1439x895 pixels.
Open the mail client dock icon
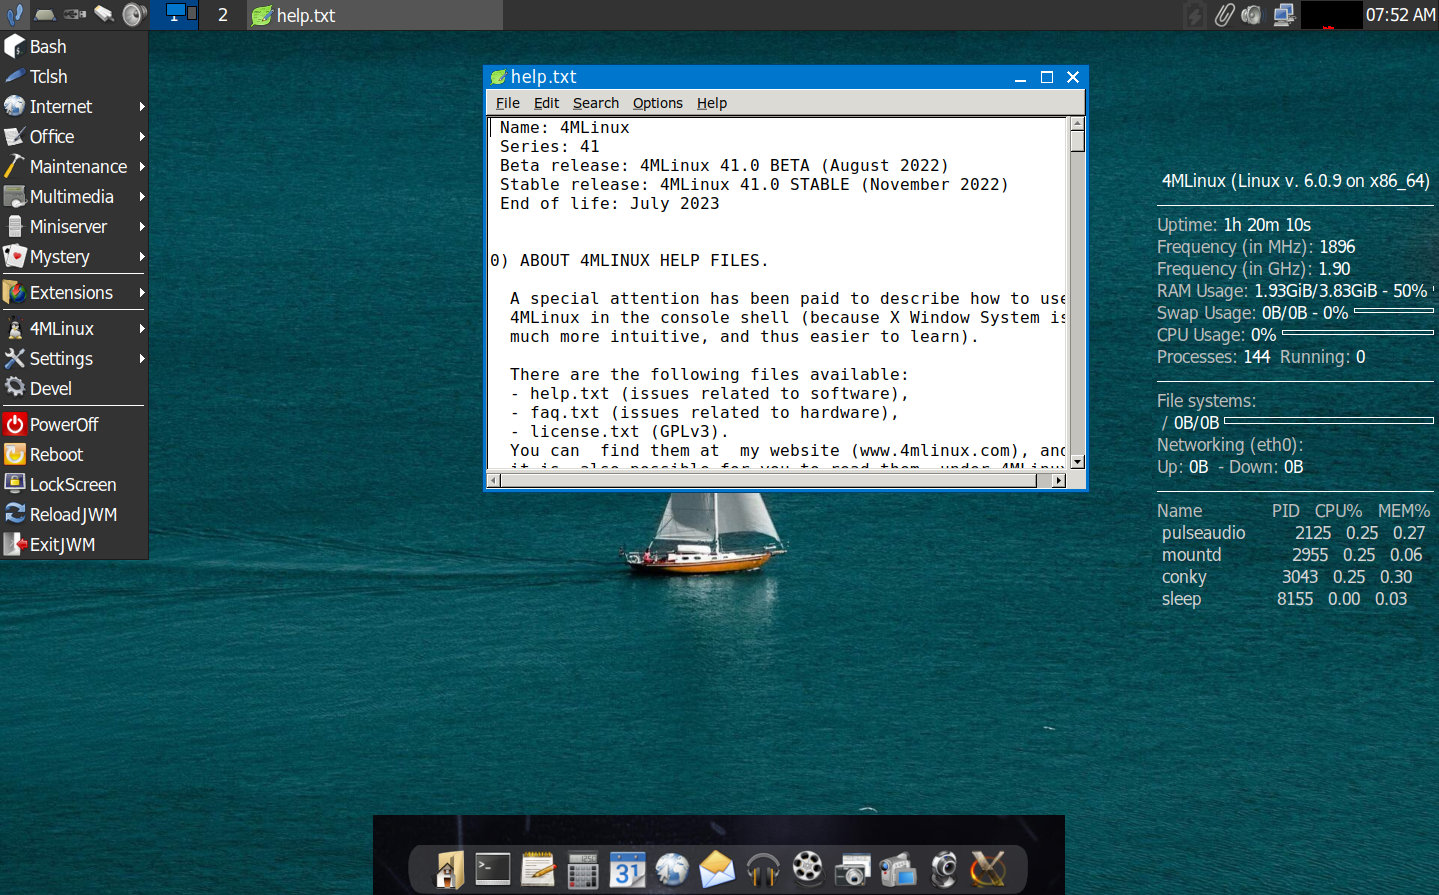click(717, 869)
